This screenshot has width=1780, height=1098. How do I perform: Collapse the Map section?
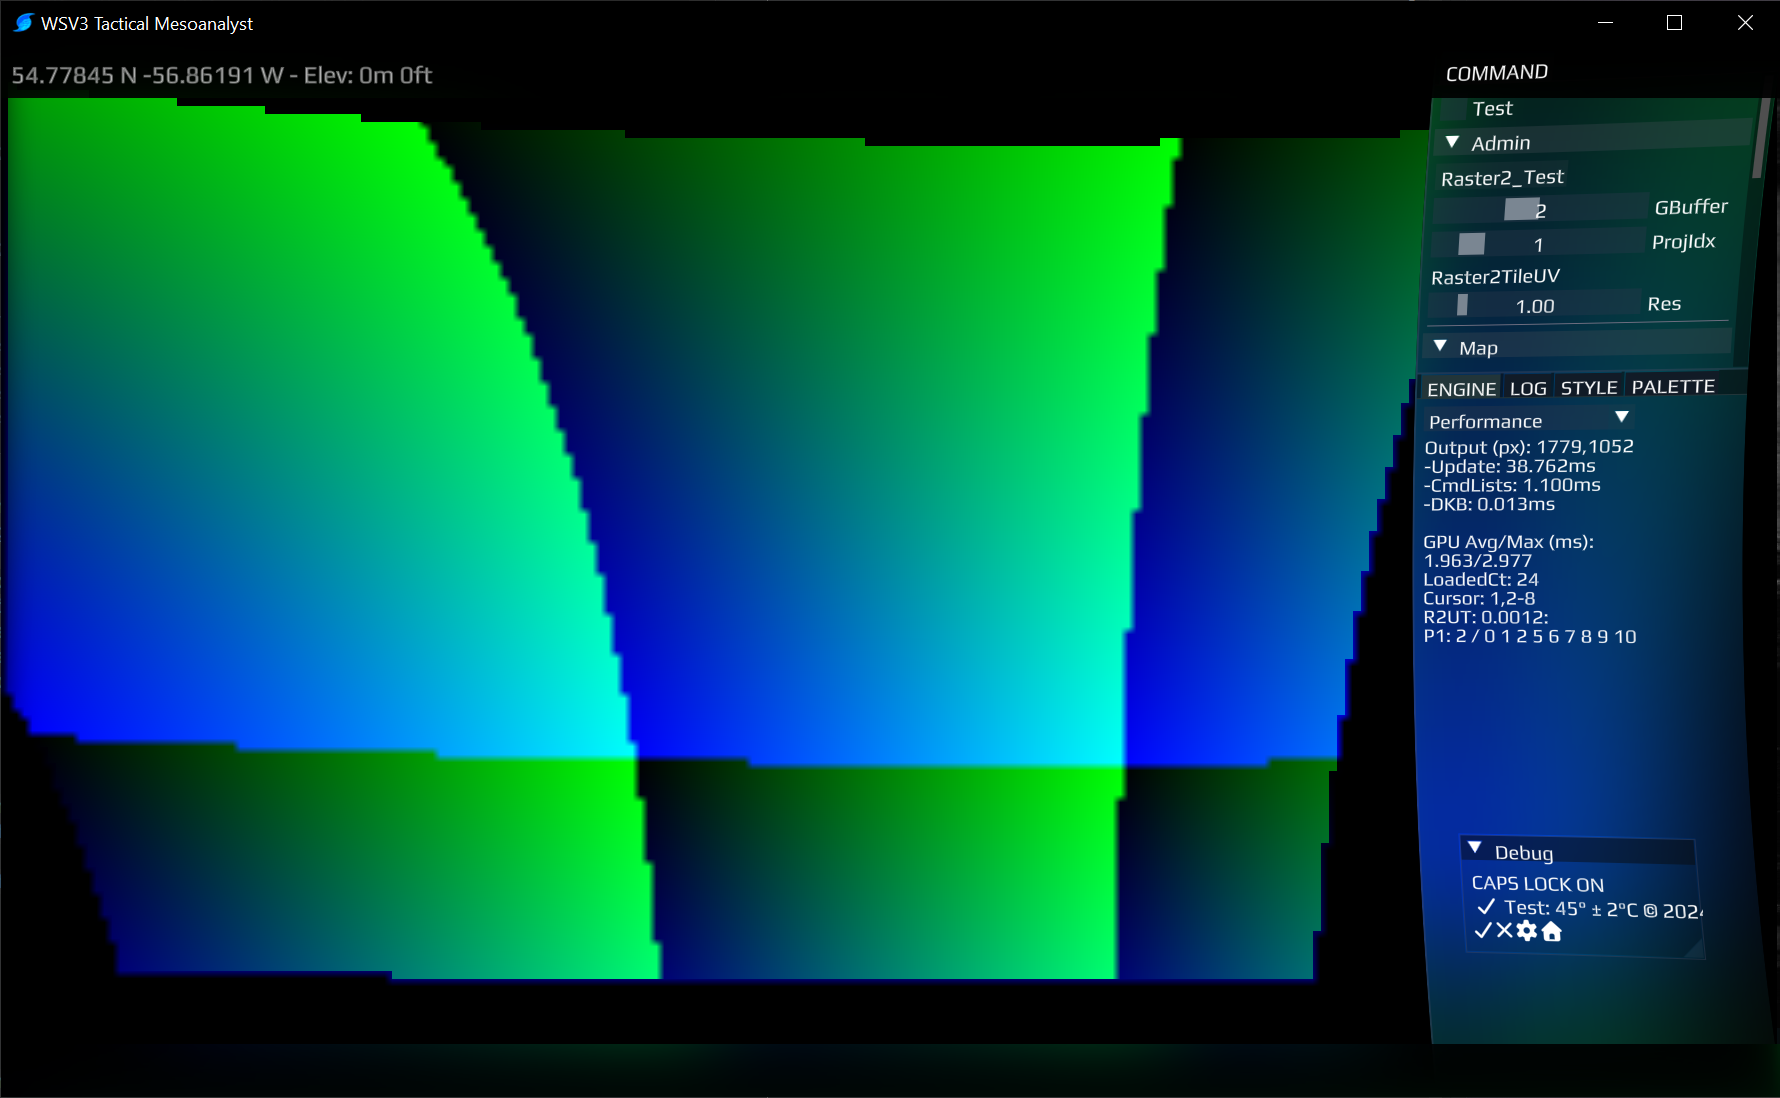coord(1441,347)
